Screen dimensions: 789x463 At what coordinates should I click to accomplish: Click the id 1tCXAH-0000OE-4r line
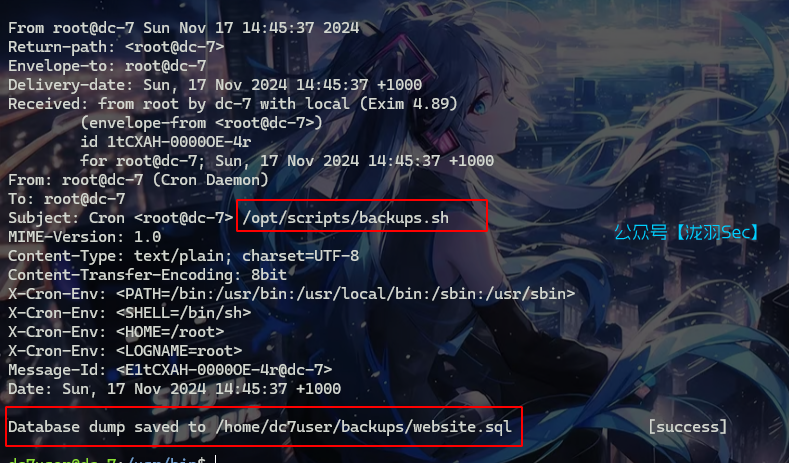coord(166,142)
